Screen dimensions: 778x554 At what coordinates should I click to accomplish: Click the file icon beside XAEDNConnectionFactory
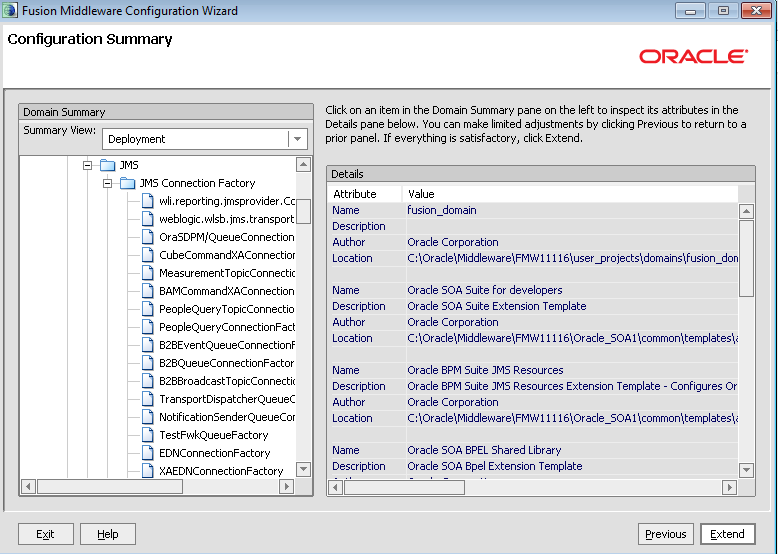[147, 471]
